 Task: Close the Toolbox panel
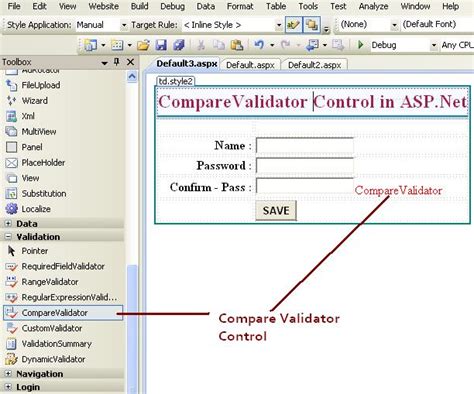tap(130, 62)
